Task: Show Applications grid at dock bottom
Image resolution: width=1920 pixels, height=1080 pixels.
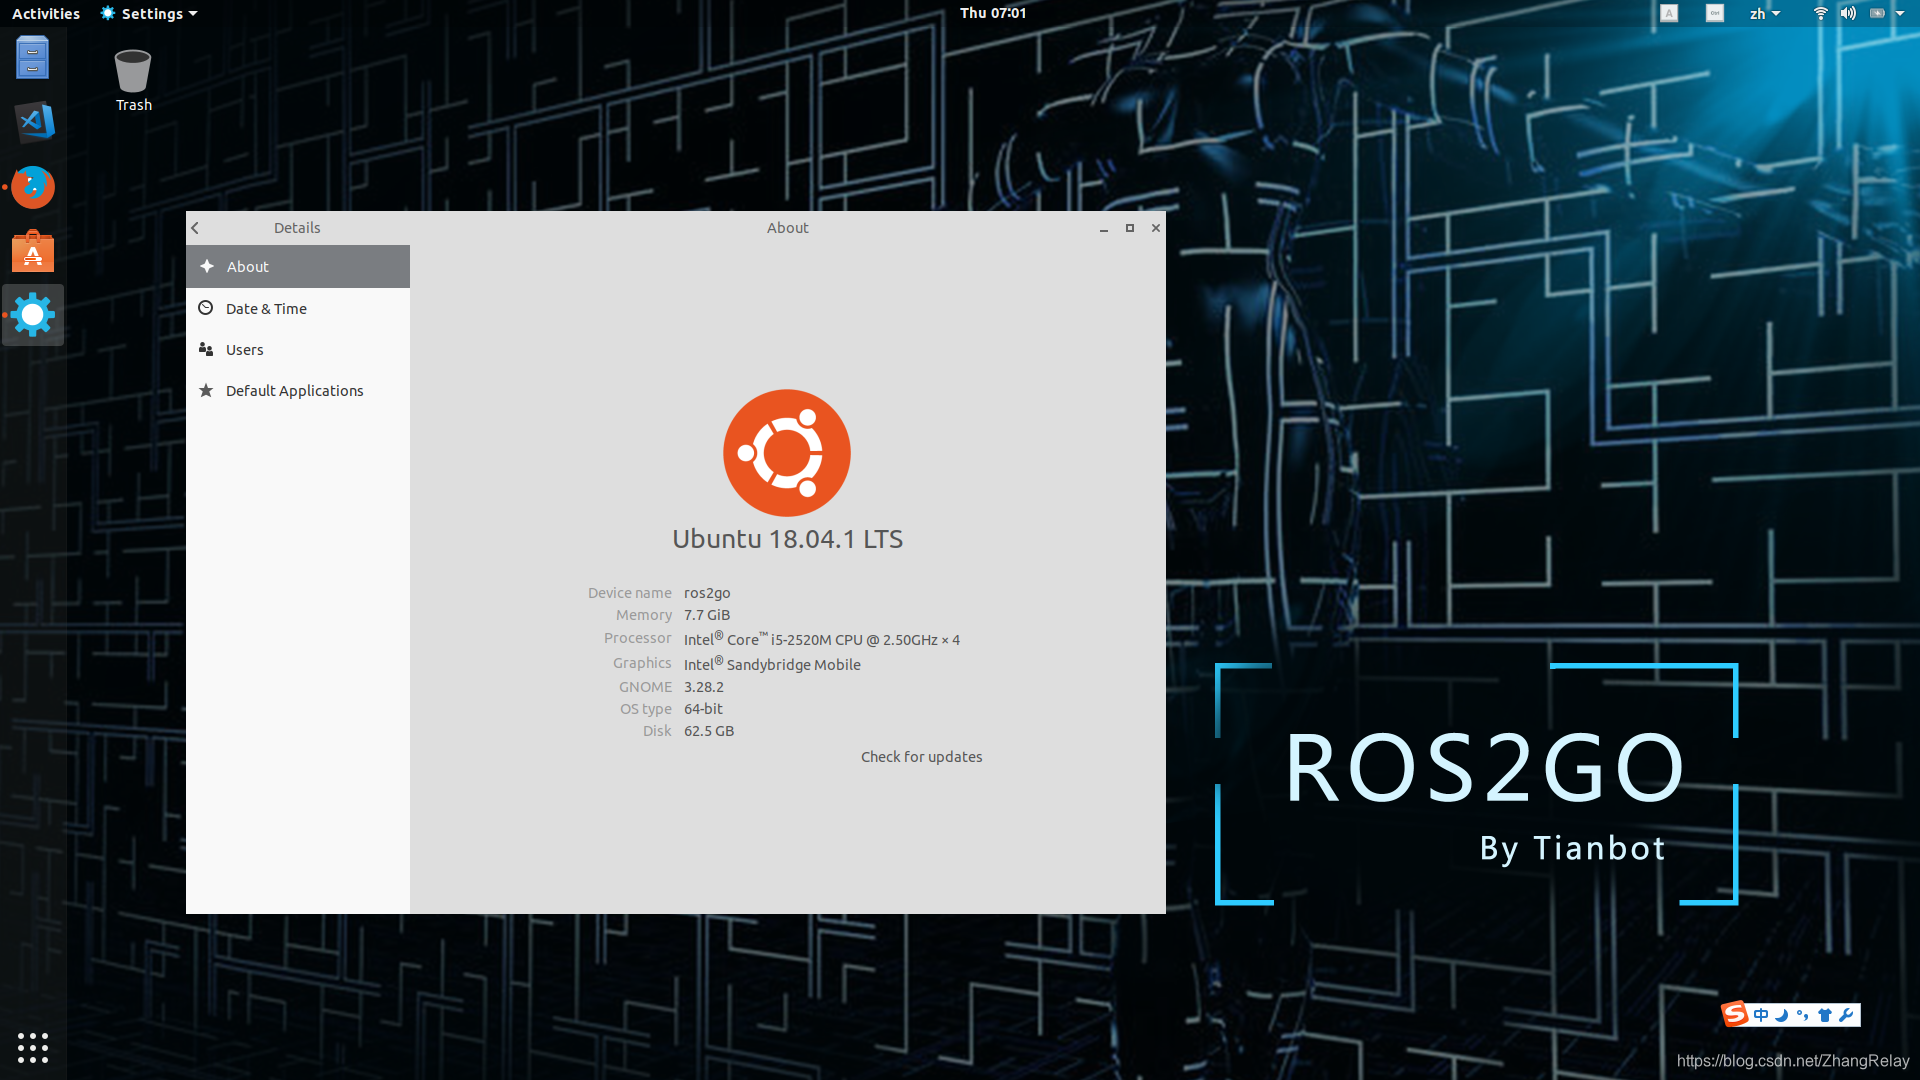Action: coord(33,1047)
